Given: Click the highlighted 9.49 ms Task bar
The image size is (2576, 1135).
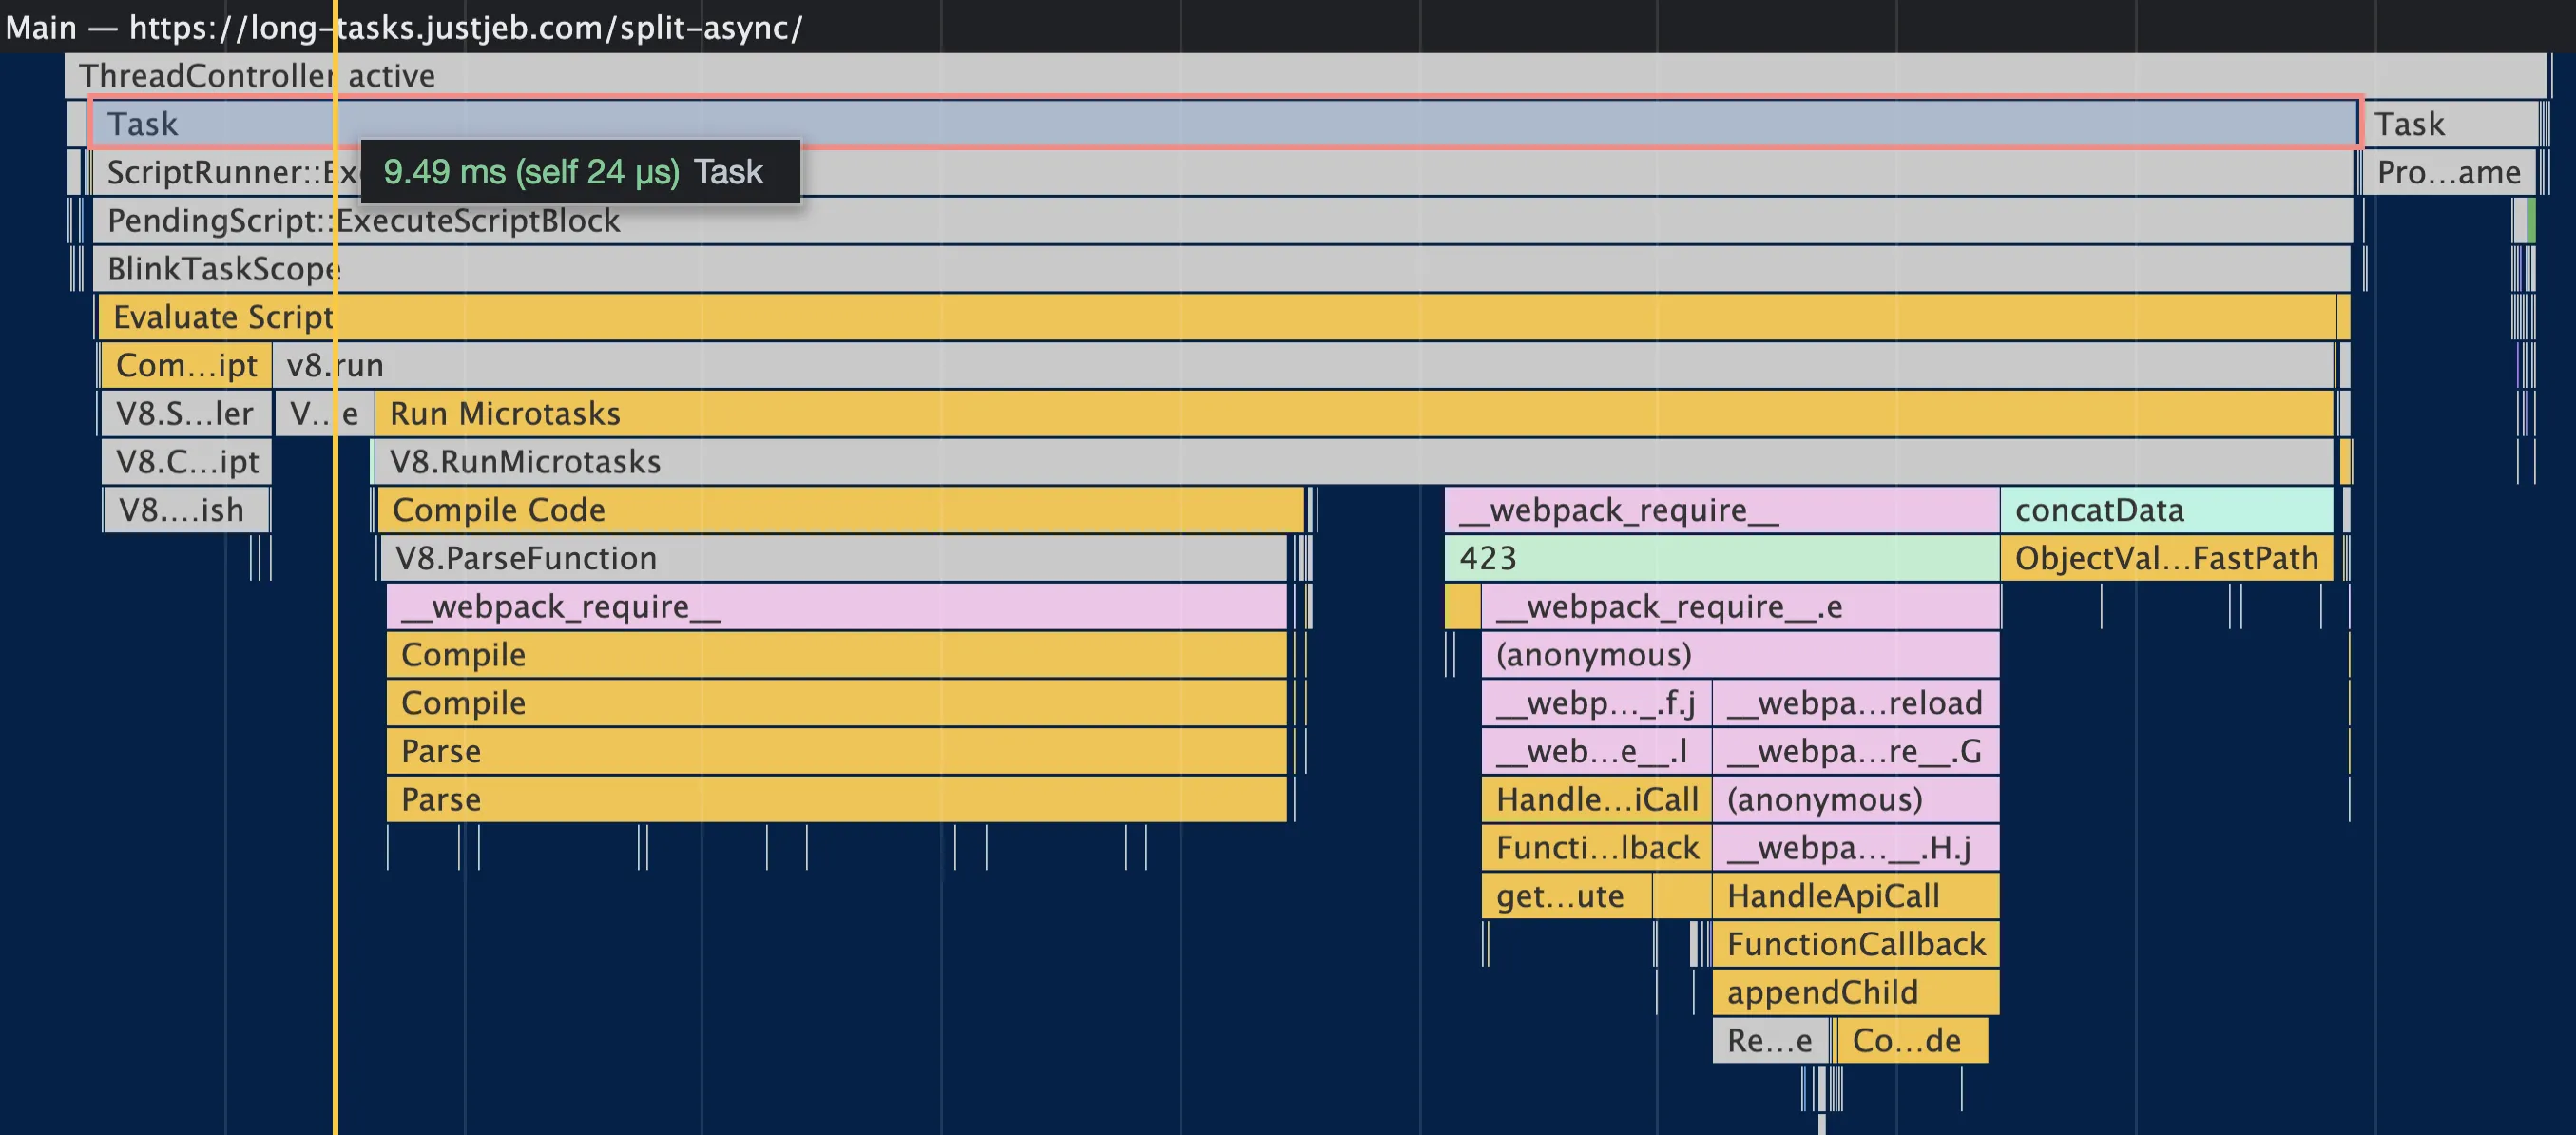Looking at the screenshot, I should (x=1225, y=124).
